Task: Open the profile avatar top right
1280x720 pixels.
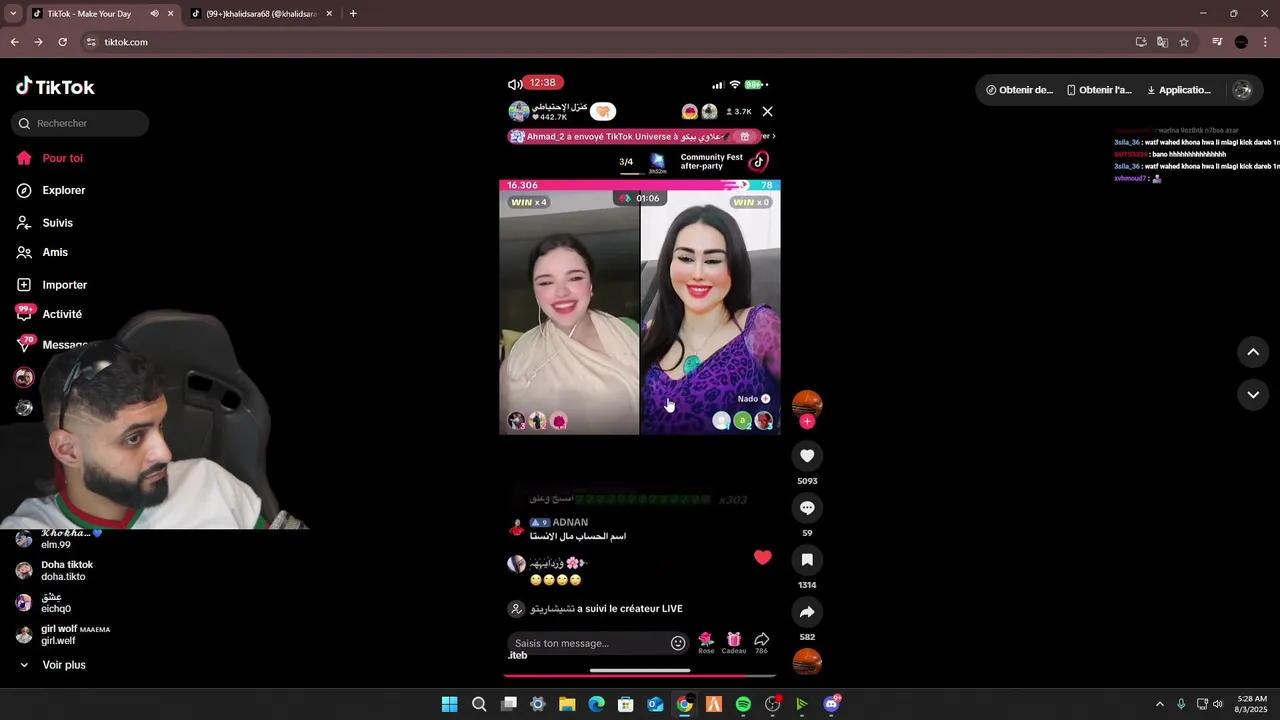Action: [1242, 90]
